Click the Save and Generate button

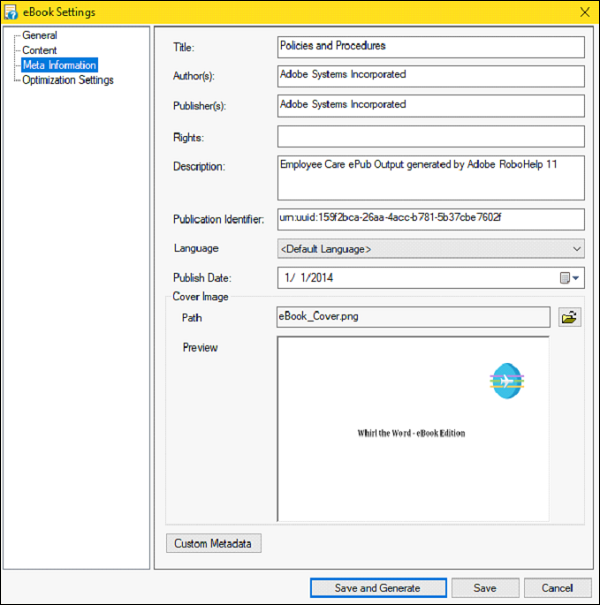pyautogui.click(x=376, y=588)
